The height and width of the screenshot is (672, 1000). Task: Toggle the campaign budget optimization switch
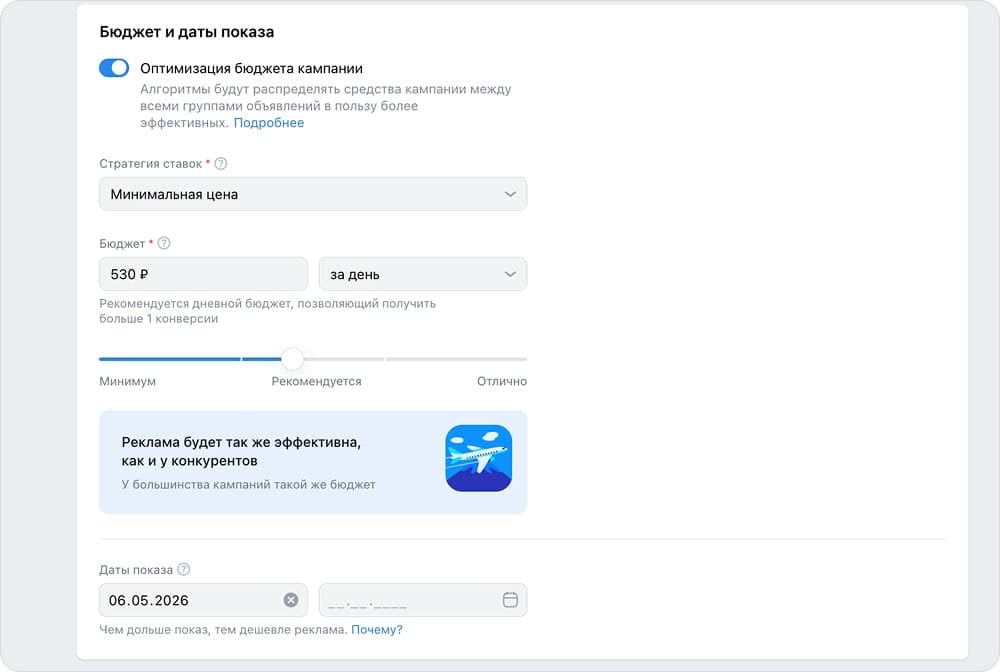(114, 68)
